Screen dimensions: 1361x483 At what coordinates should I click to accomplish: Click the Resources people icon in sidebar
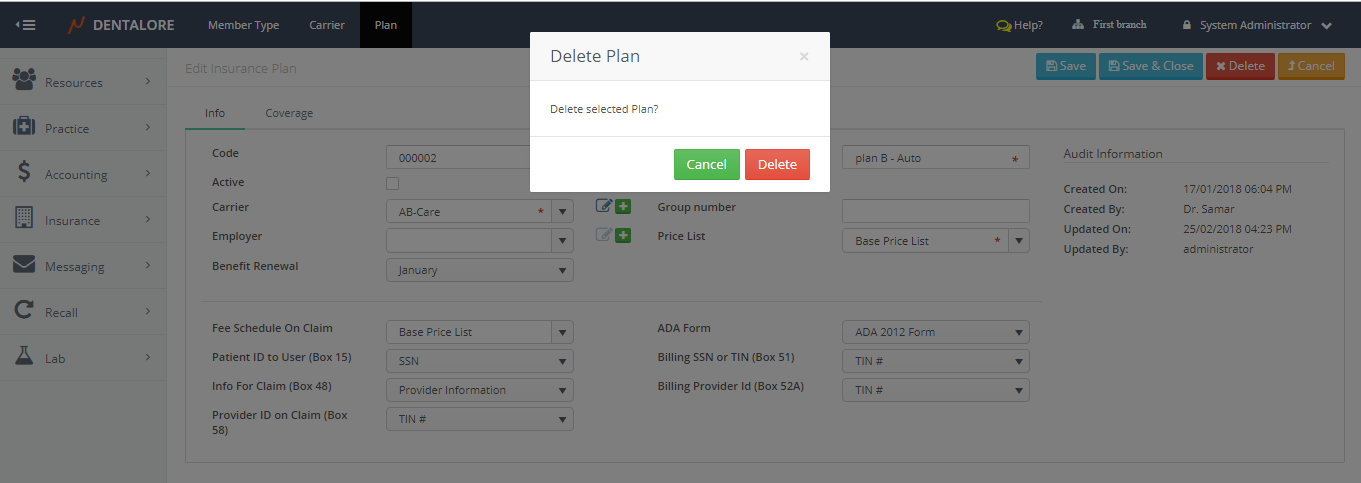click(24, 80)
